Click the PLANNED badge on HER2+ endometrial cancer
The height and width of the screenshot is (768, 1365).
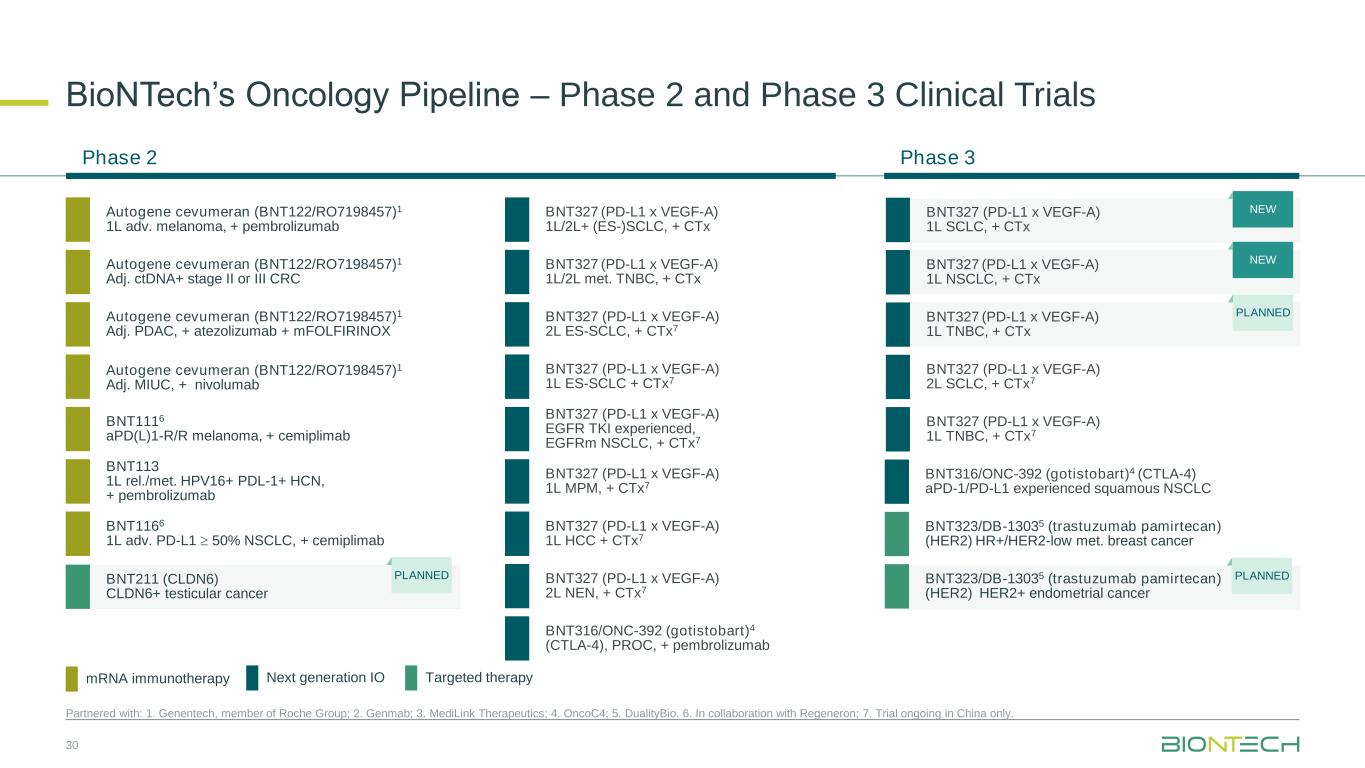click(1261, 576)
